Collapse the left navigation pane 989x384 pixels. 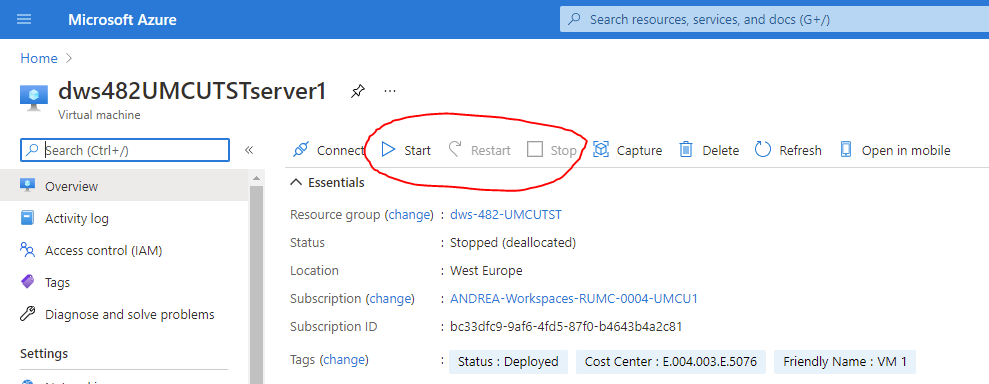pos(249,150)
